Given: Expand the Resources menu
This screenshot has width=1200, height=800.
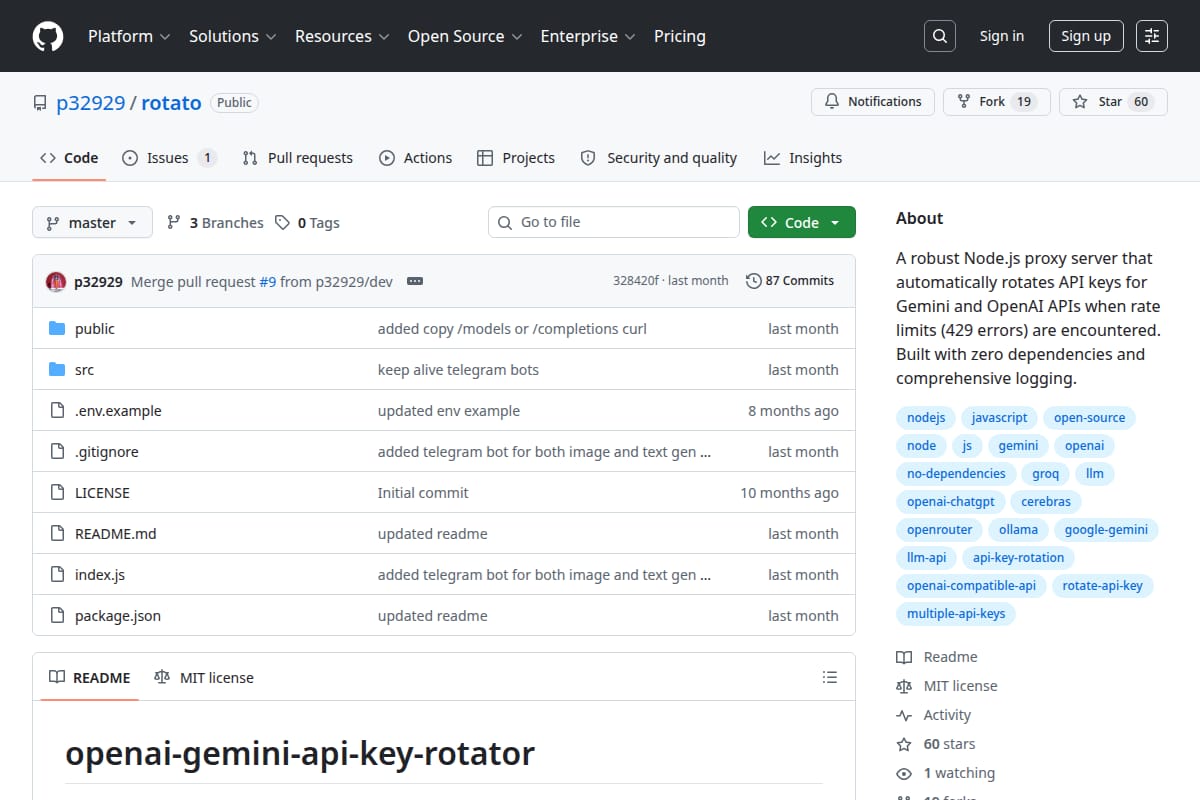Looking at the screenshot, I should click(342, 36).
